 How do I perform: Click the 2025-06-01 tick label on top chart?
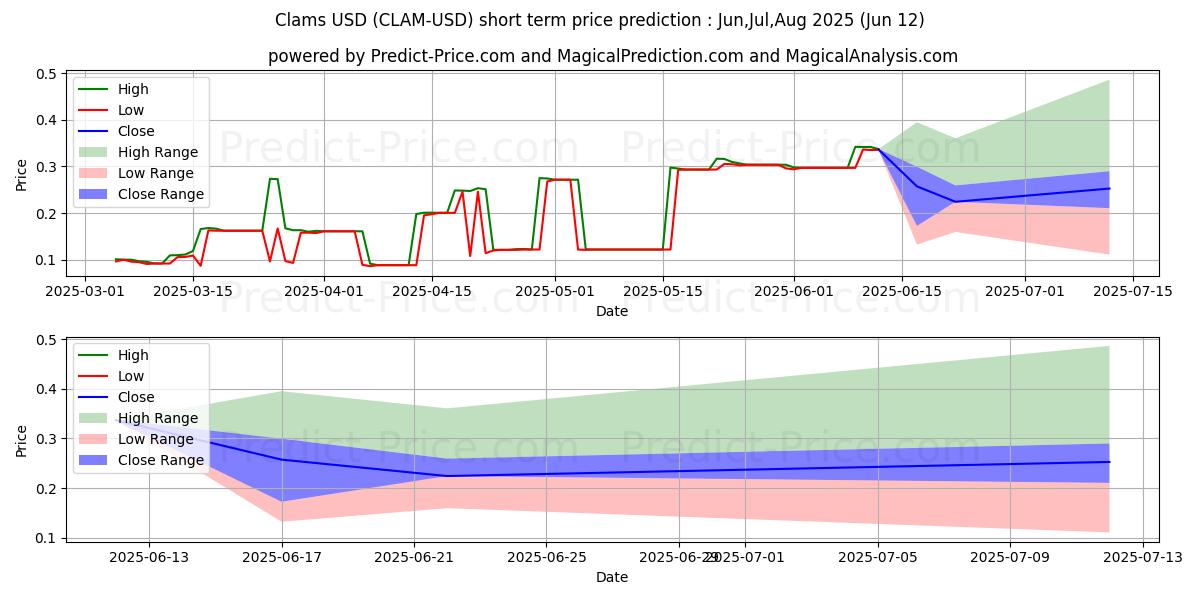coord(794,291)
